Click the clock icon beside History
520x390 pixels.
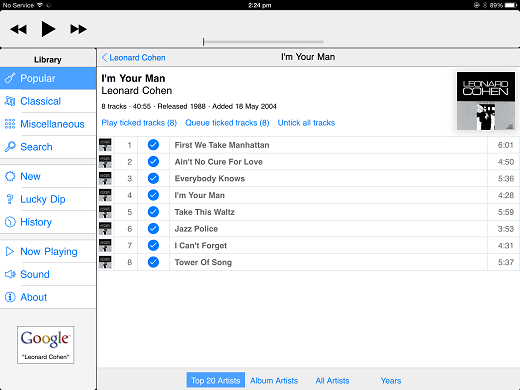pos(10,222)
